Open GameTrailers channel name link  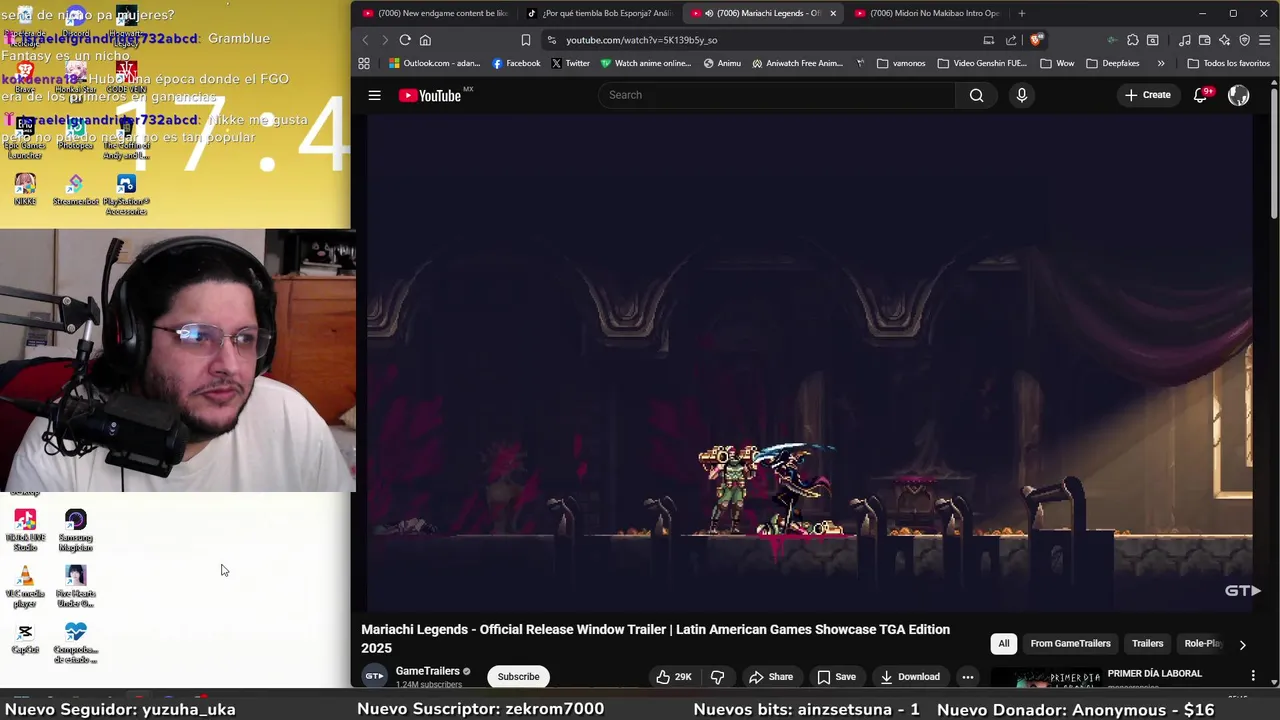tap(427, 671)
